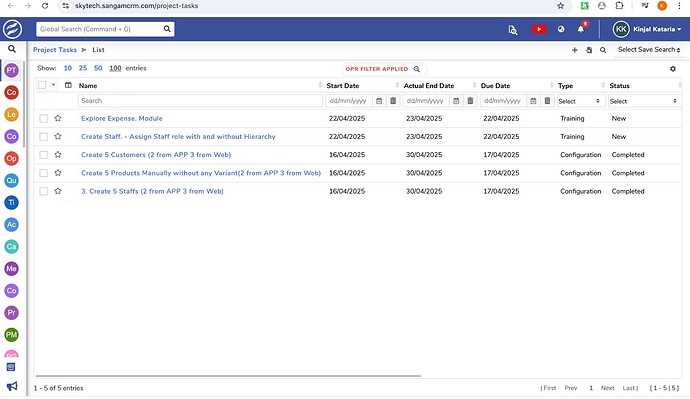The width and height of the screenshot is (690, 399).
Task: Open the YouTube video icon in header
Action: (x=539, y=29)
